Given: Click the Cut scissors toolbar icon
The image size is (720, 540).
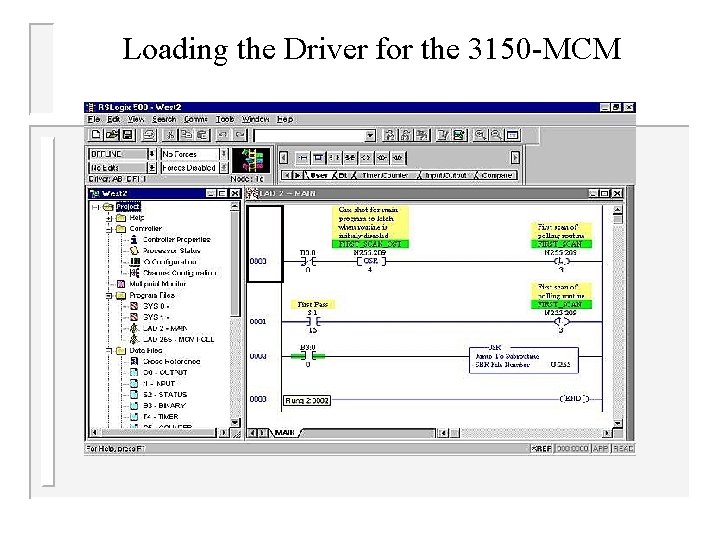Looking at the screenshot, I should pyautogui.click(x=170, y=135).
